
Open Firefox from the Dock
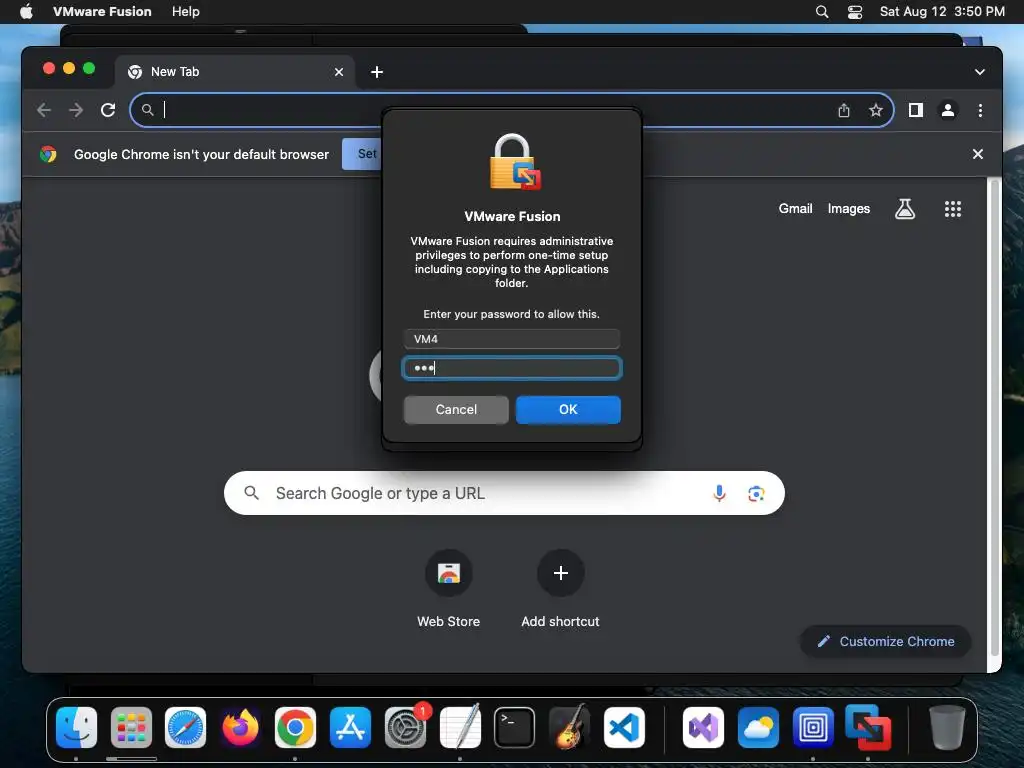240,728
